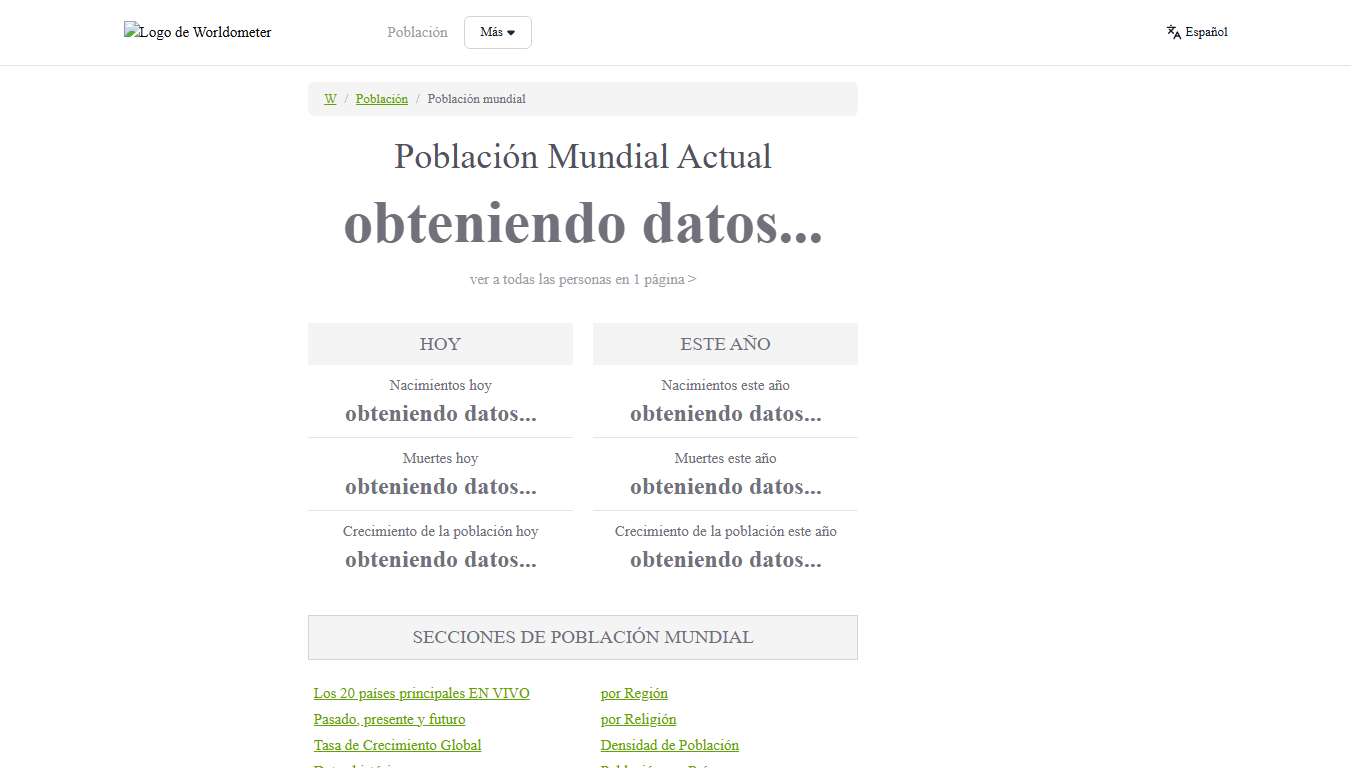Click the Población breadcrumb link

tap(381, 99)
